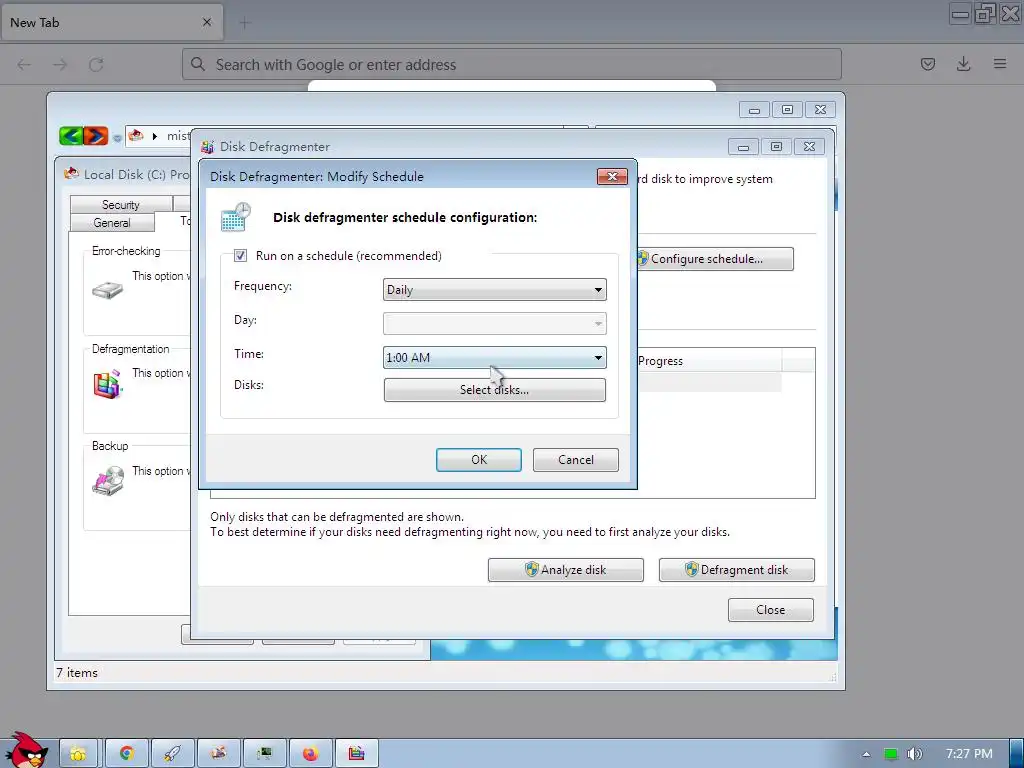This screenshot has width=1024, height=768.
Task: Maximize the Disk Defragmenter window
Action: tap(776, 147)
